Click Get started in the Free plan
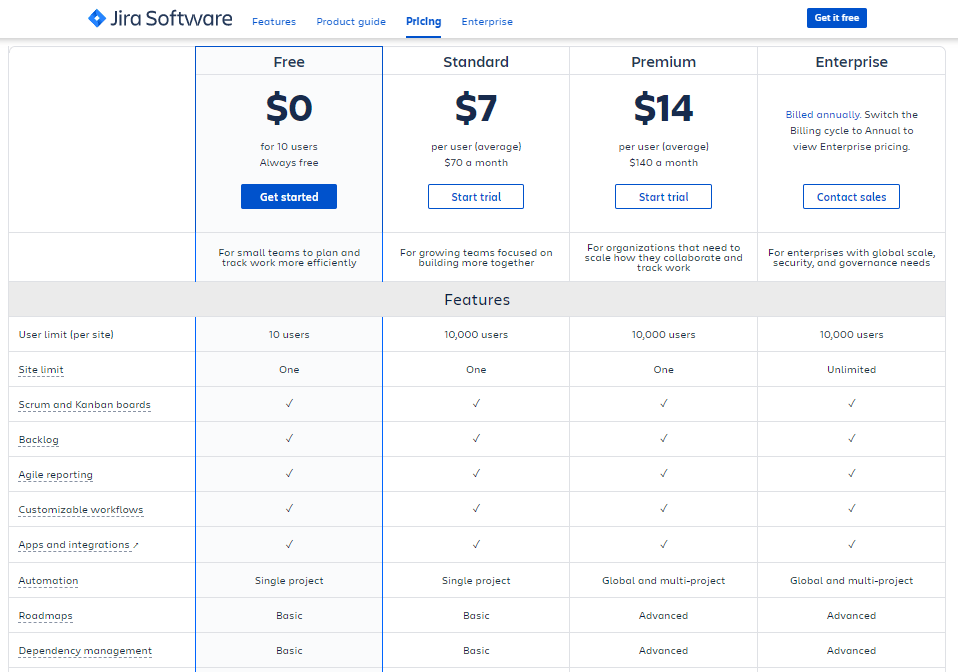 click(289, 197)
